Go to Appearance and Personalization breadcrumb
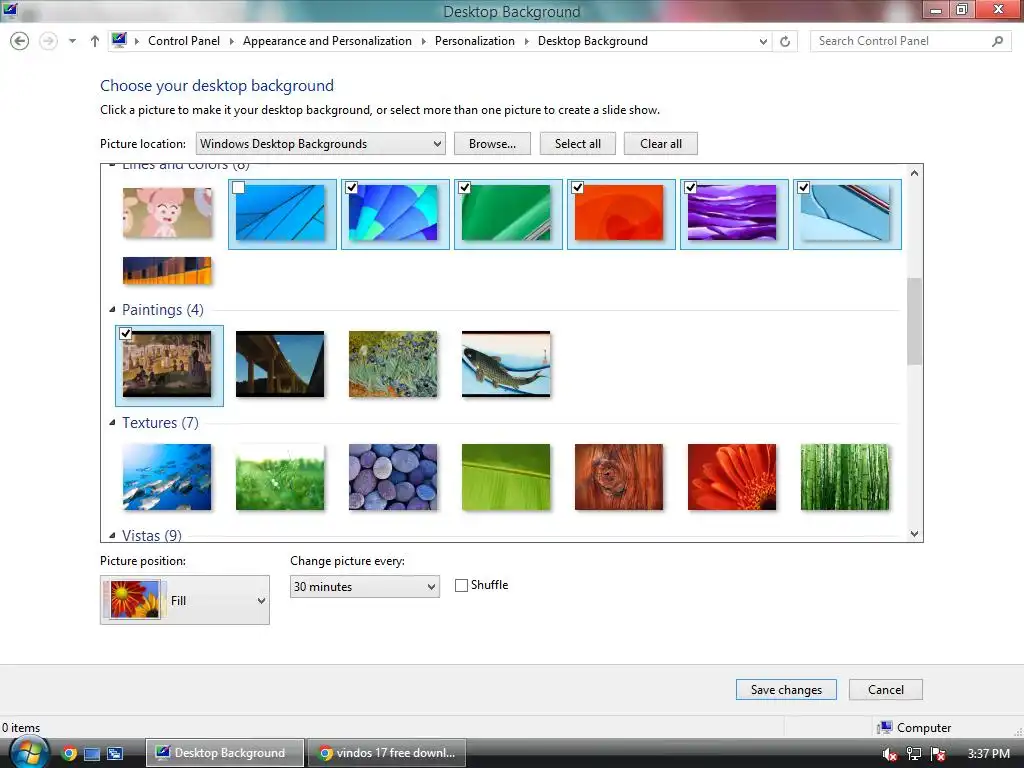Viewport: 1024px width, 768px height. (327, 41)
